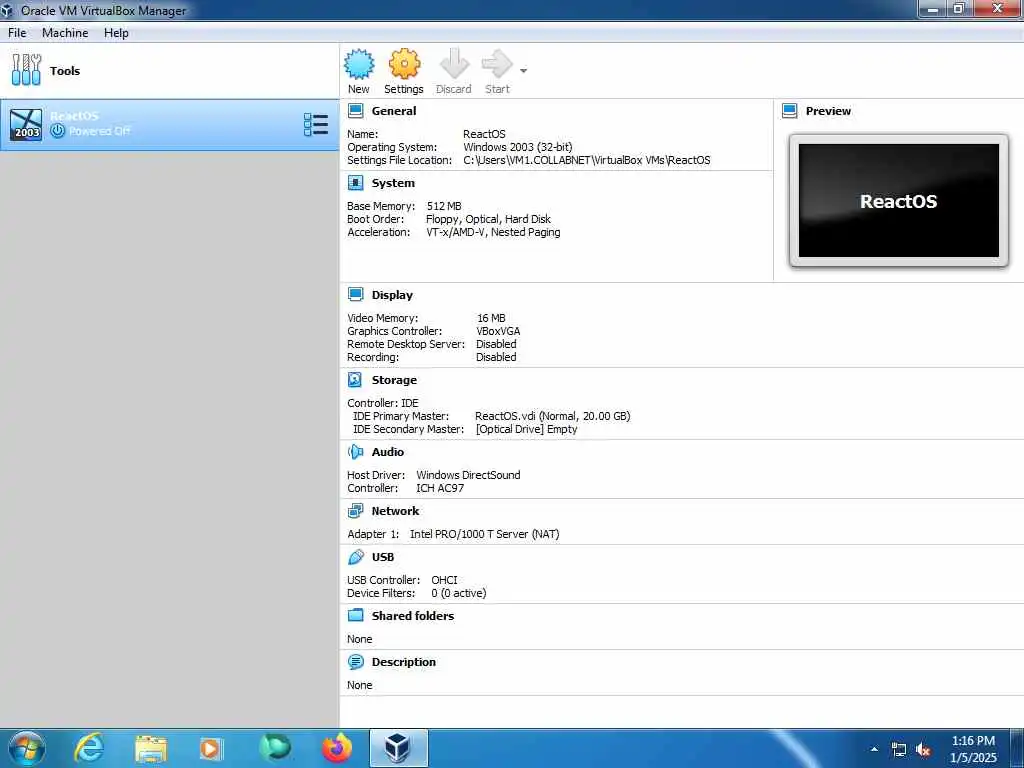Open Windows Media Player from the taskbar
The image size is (1024, 768).
210,748
